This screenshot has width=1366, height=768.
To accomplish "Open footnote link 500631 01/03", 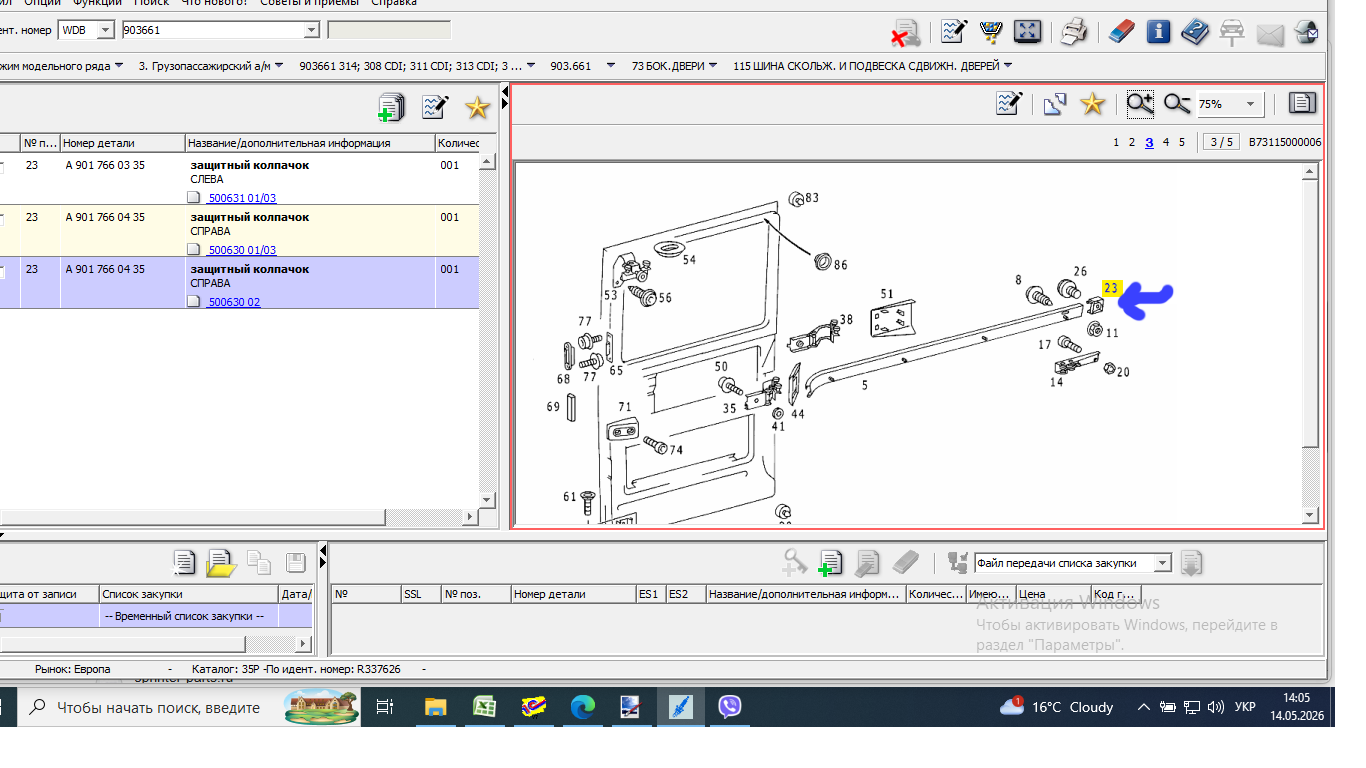I will (242, 198).
